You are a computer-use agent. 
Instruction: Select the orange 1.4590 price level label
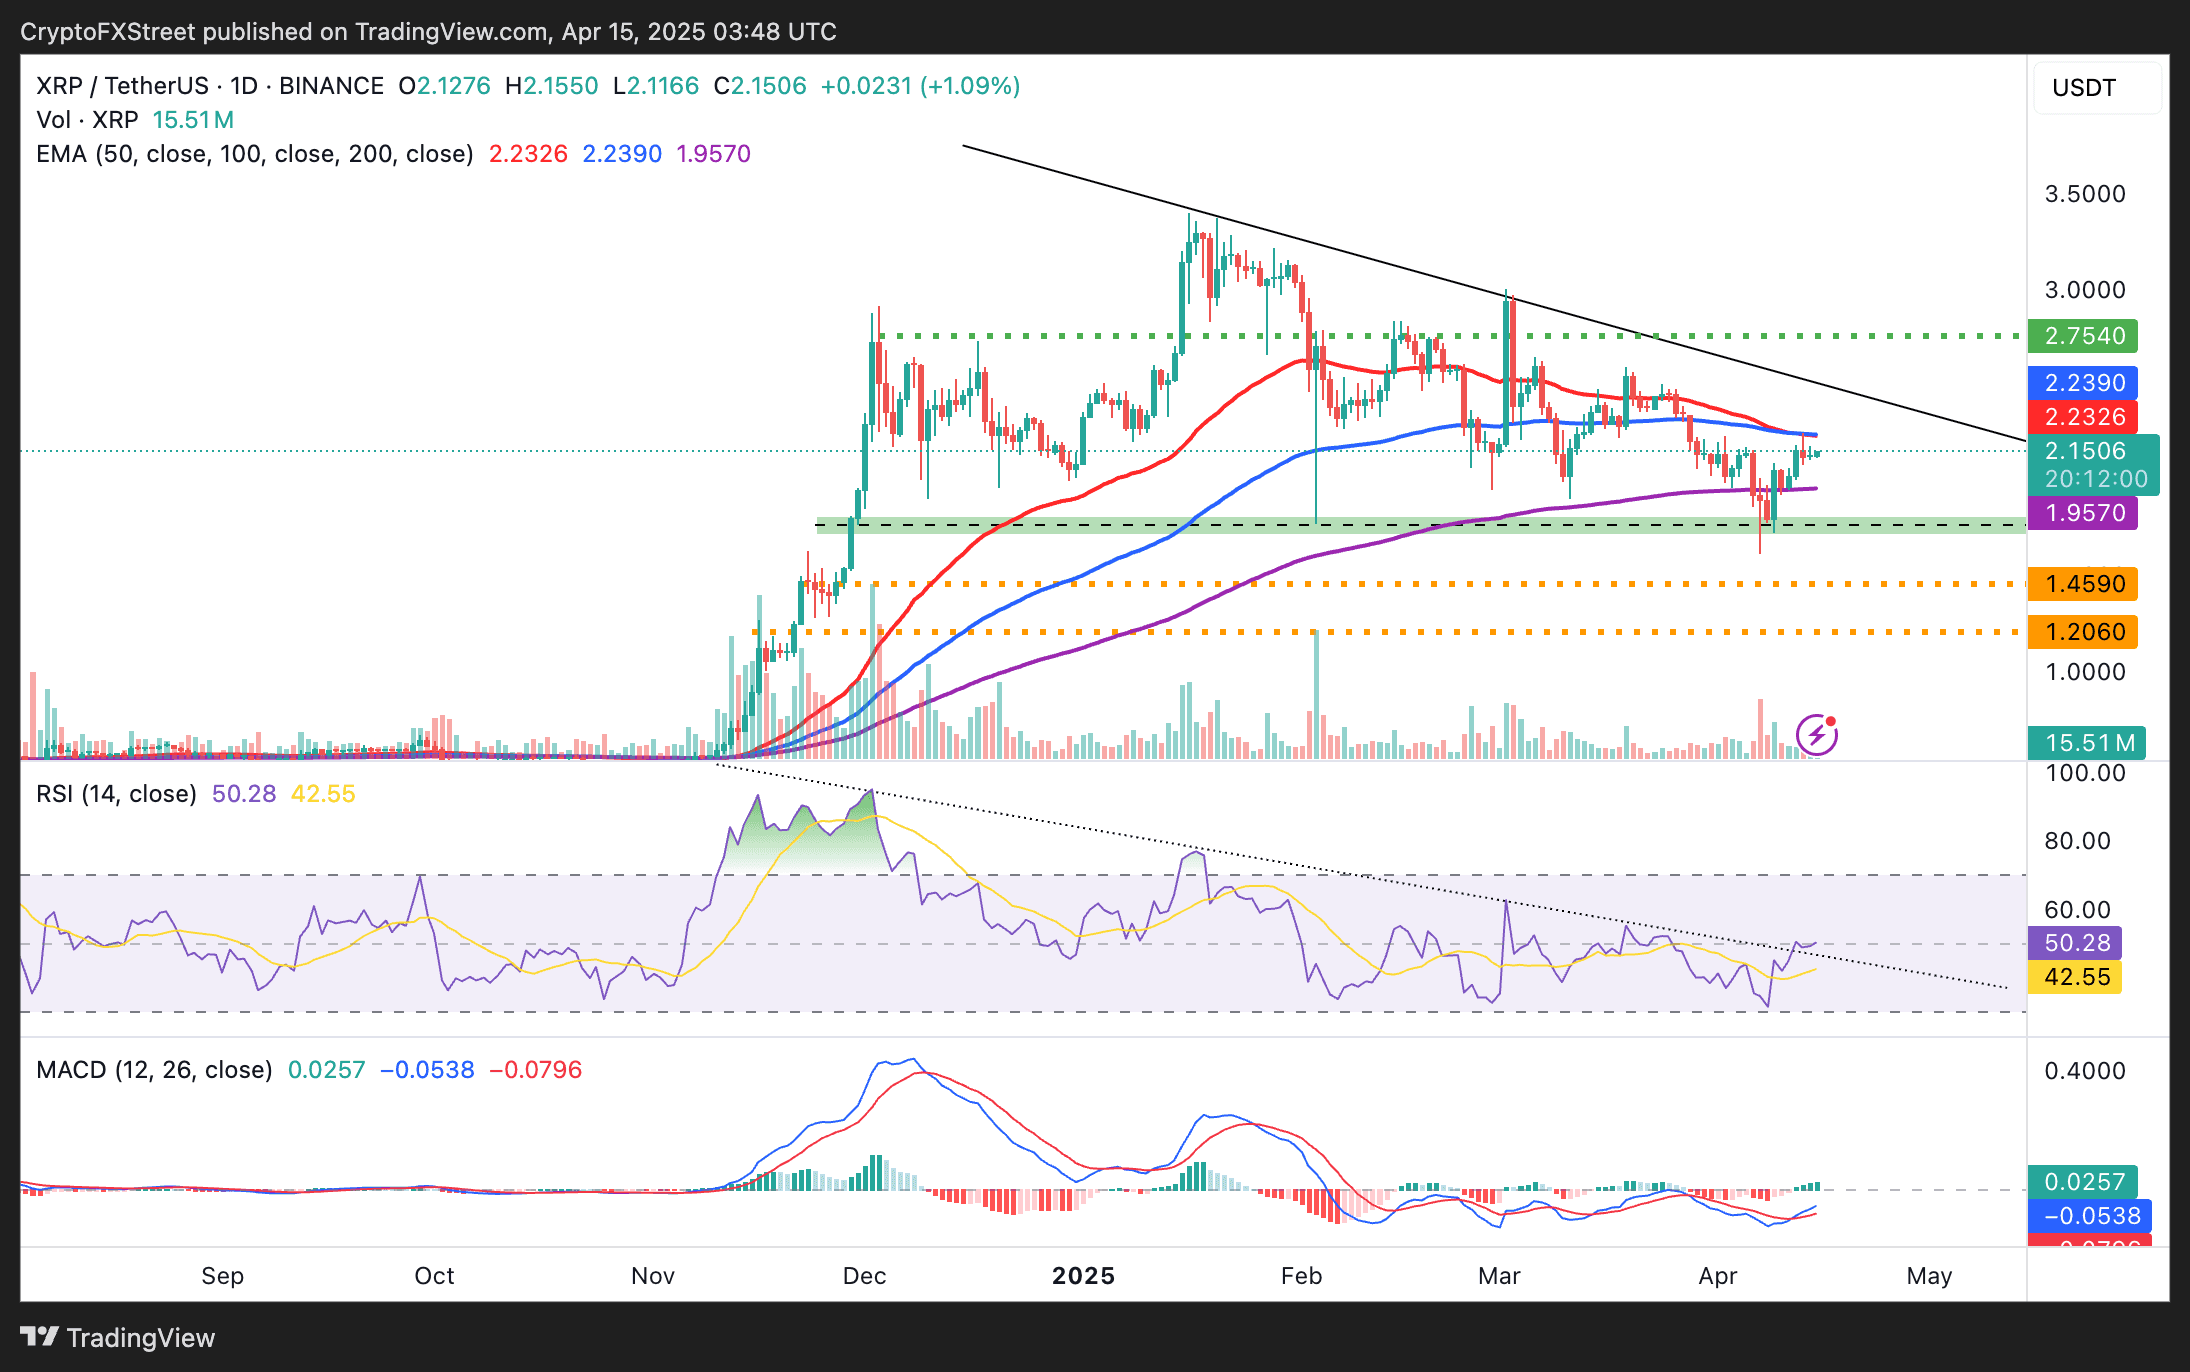click(x=2083, y=584)
